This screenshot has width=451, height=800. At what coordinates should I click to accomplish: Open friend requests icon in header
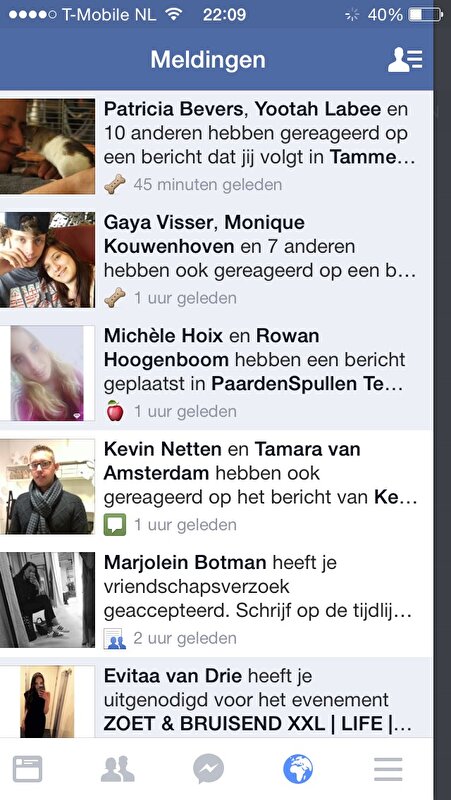pyautogui.click(x=405, y=60)
